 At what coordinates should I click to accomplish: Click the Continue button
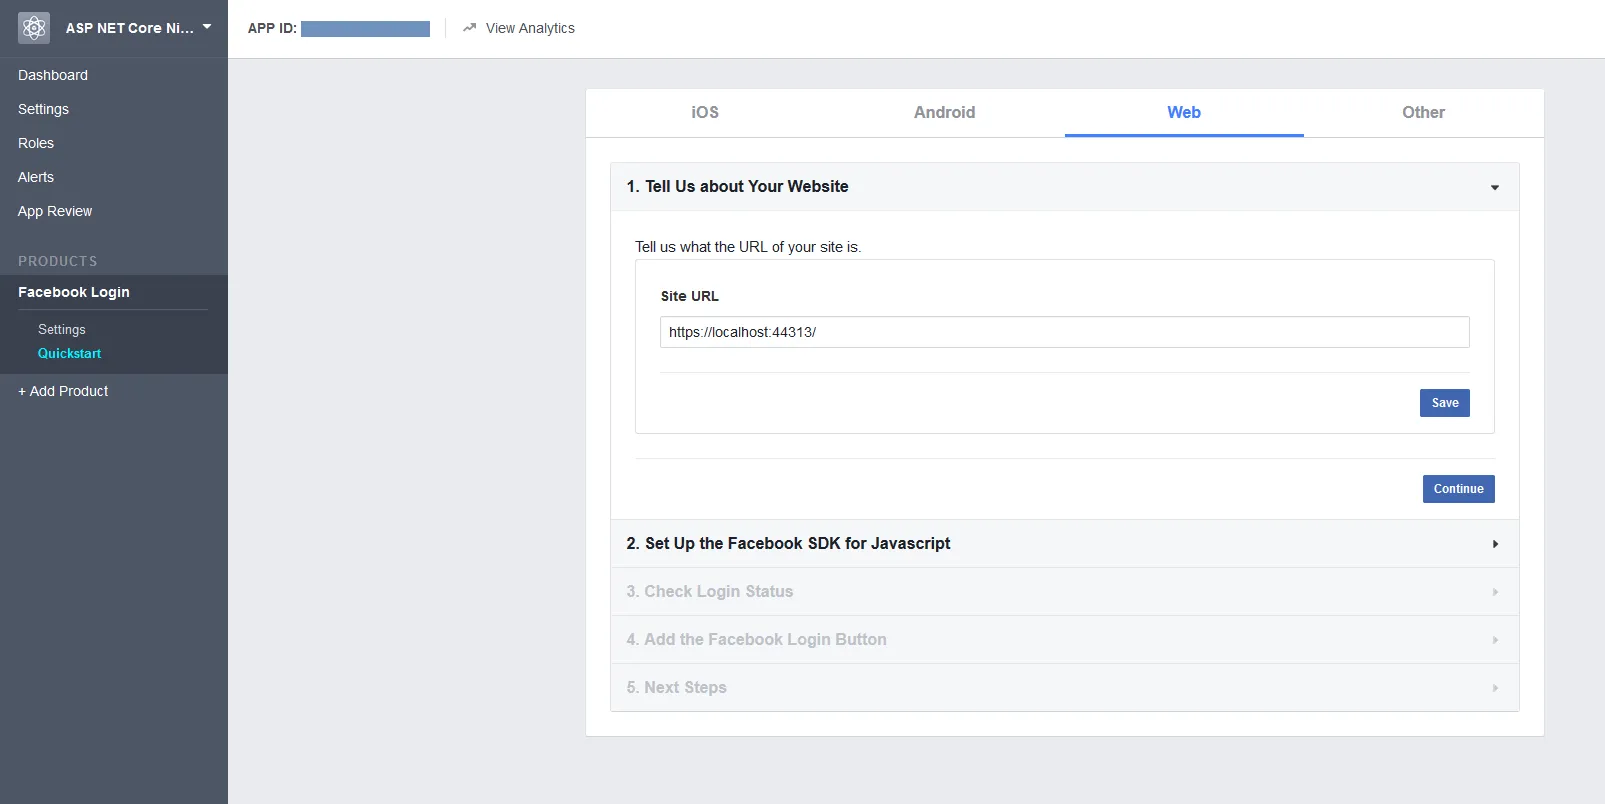coord(1458,489)
